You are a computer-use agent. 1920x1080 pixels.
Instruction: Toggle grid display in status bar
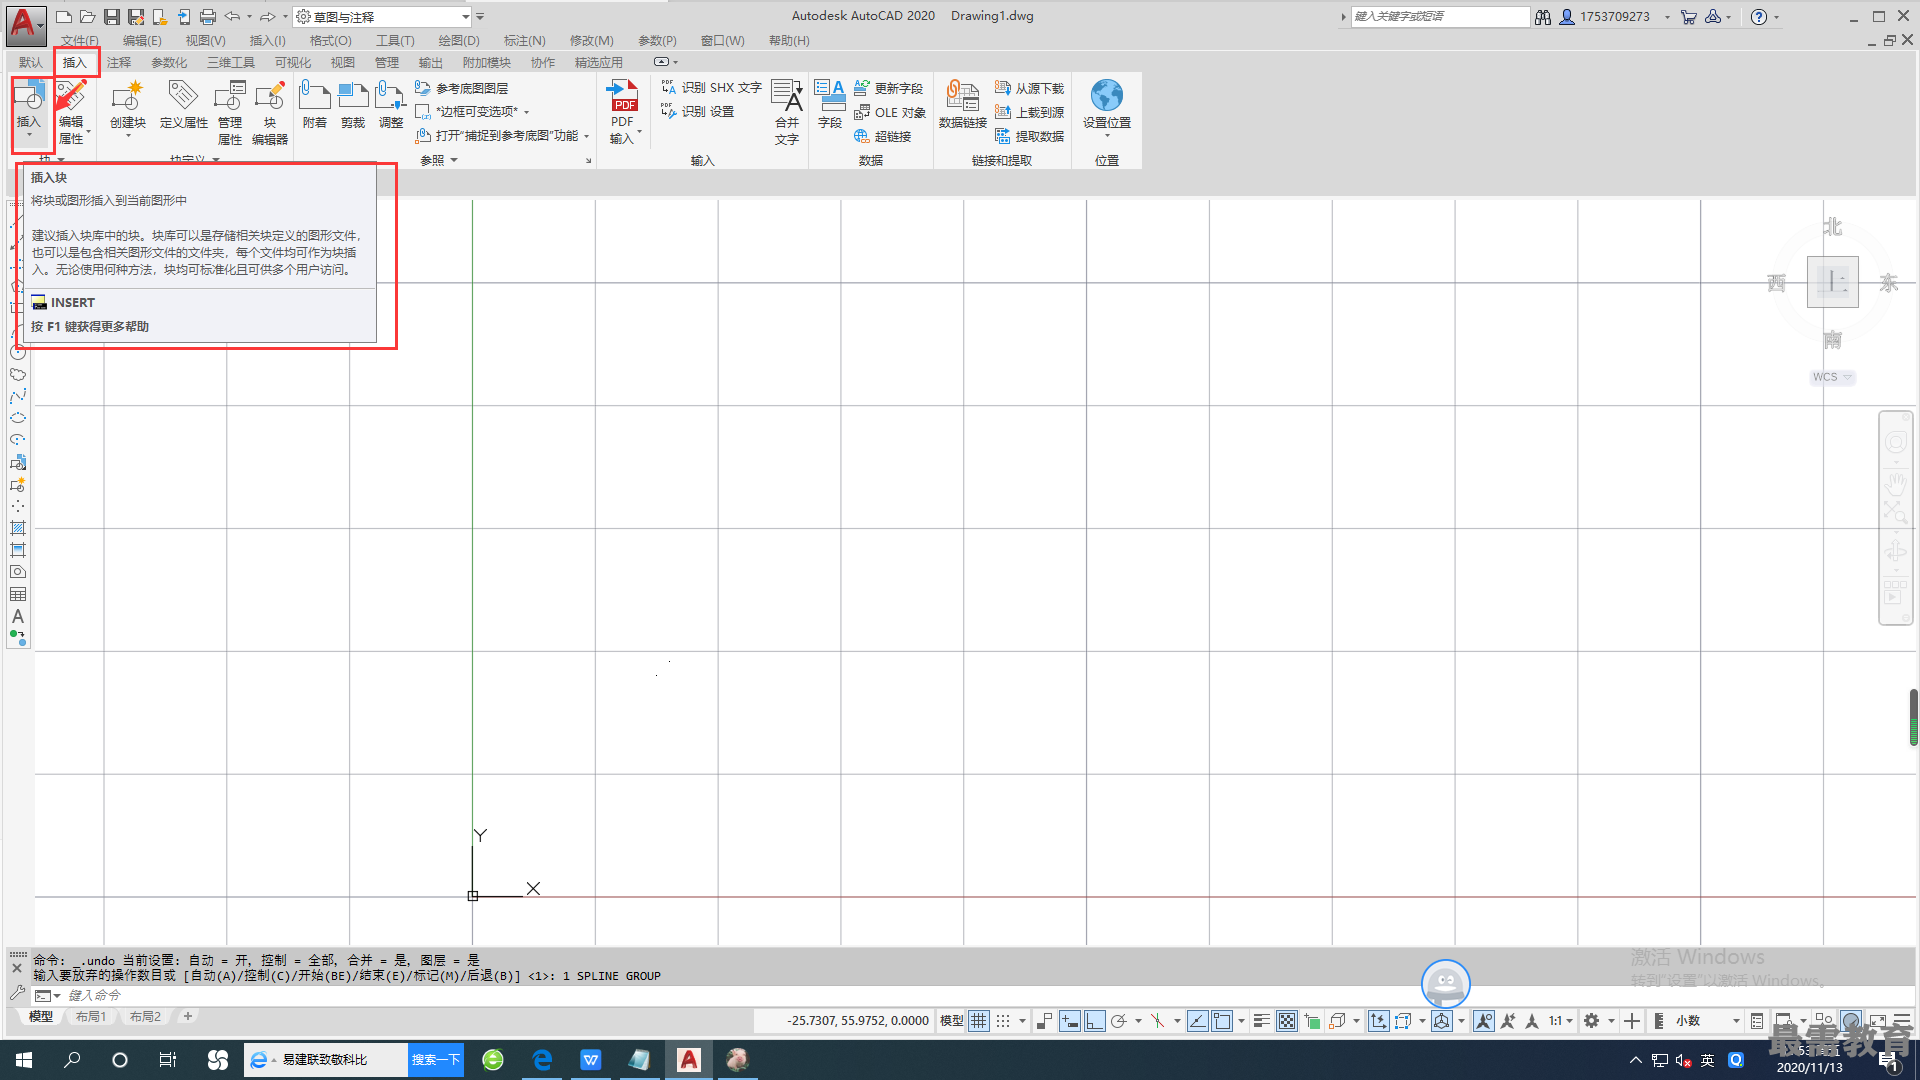coord(979,1021)
